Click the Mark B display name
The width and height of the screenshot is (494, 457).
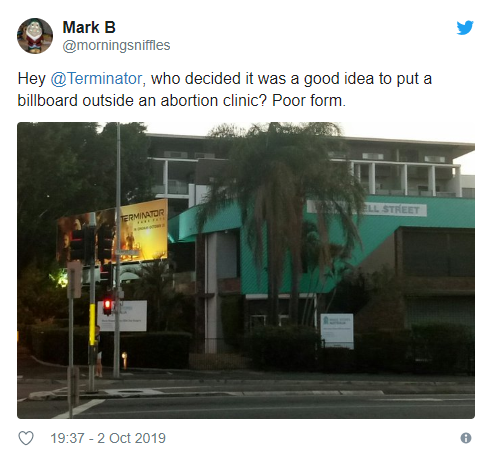(x=89, y=27)
